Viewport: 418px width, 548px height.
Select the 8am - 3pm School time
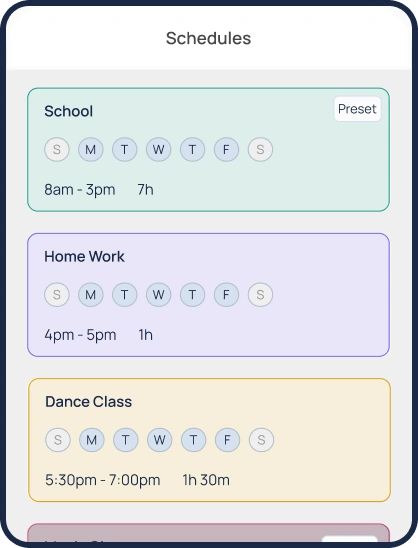(x=80, y=190)
